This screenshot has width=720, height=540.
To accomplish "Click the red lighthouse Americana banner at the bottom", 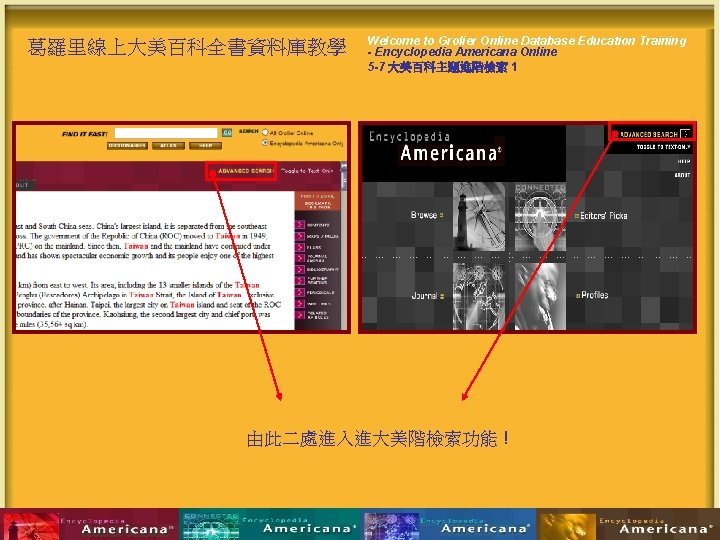I will [x=90, y=524].
